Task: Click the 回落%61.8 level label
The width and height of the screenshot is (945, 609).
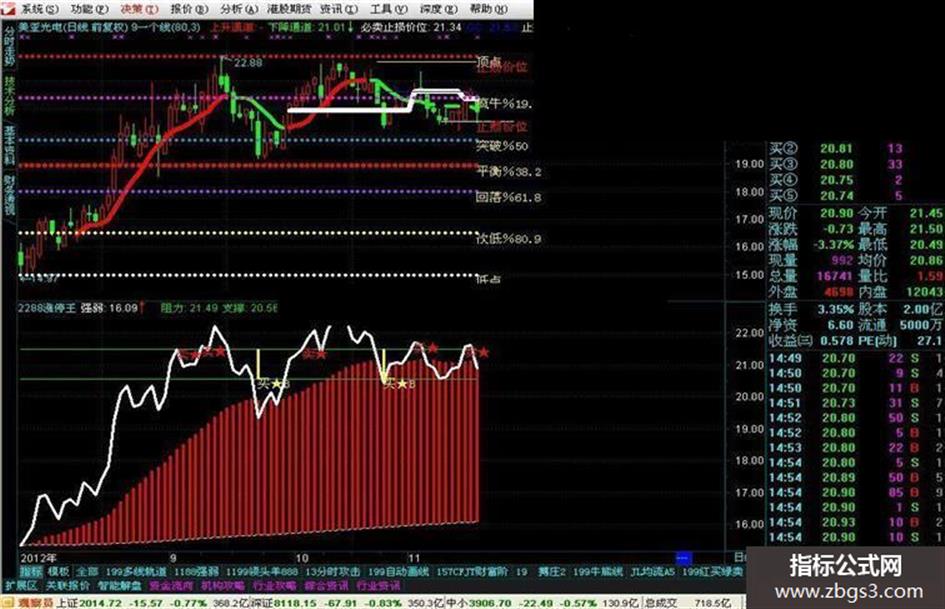Action: tap(508, 197)
